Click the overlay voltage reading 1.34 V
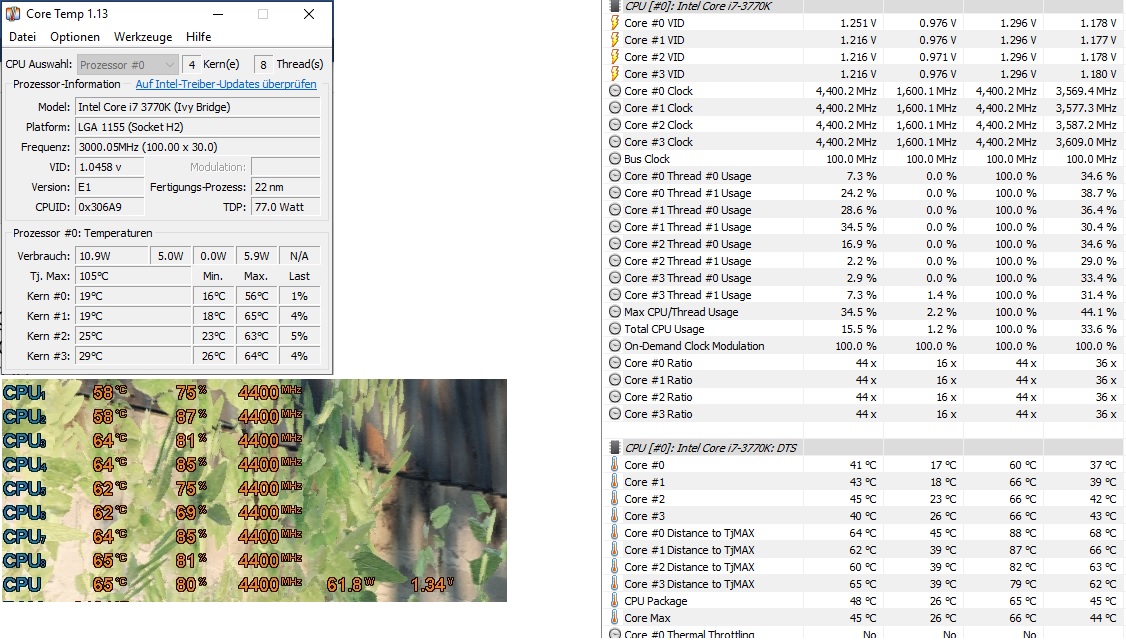The width and height of the screenshot is (1126, 643). (432, 585)
